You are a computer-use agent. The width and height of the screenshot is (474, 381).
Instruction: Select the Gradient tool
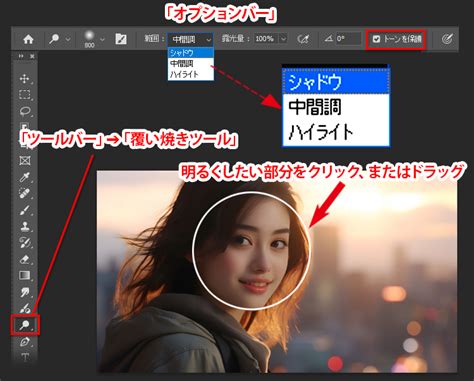(x=25, y=275)
